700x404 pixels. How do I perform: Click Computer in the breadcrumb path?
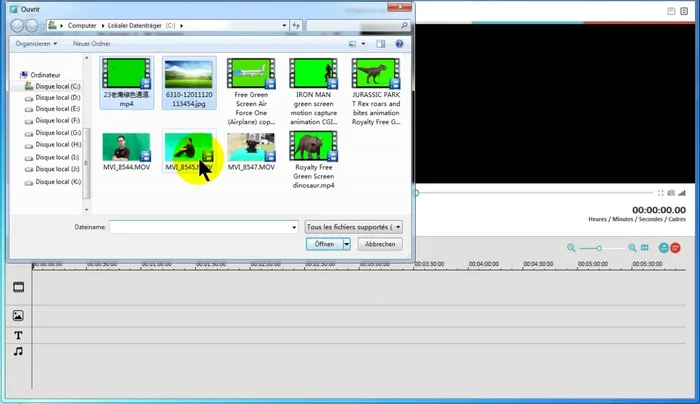point(82,26)
